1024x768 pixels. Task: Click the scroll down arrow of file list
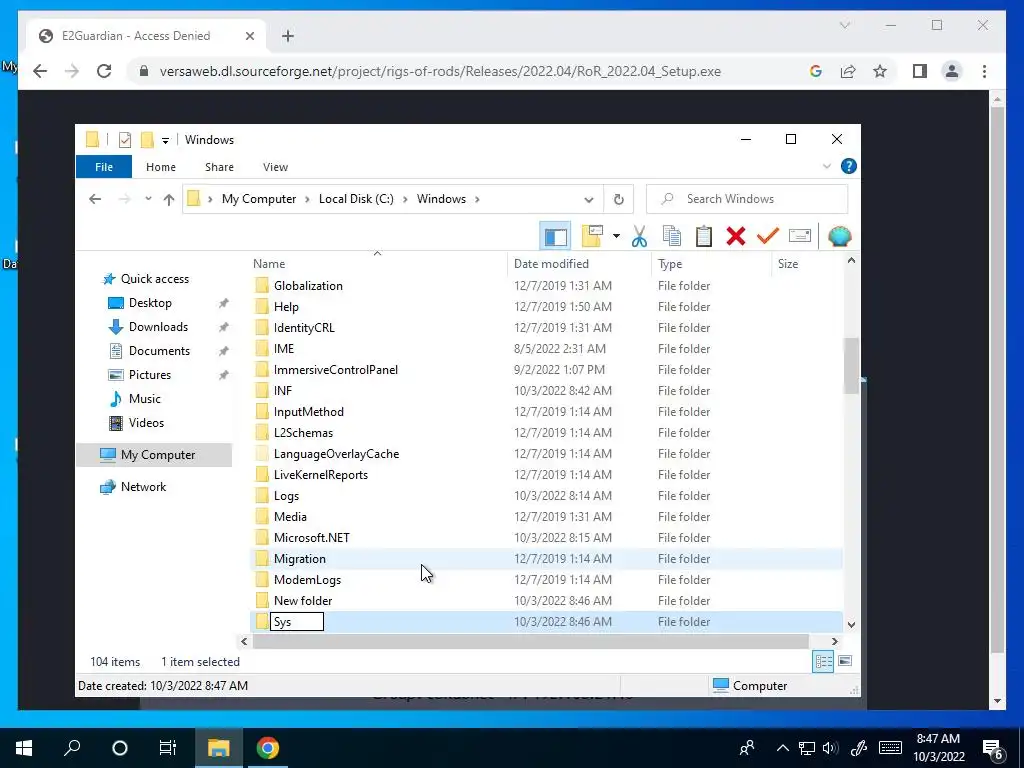(x=851, y=624)
